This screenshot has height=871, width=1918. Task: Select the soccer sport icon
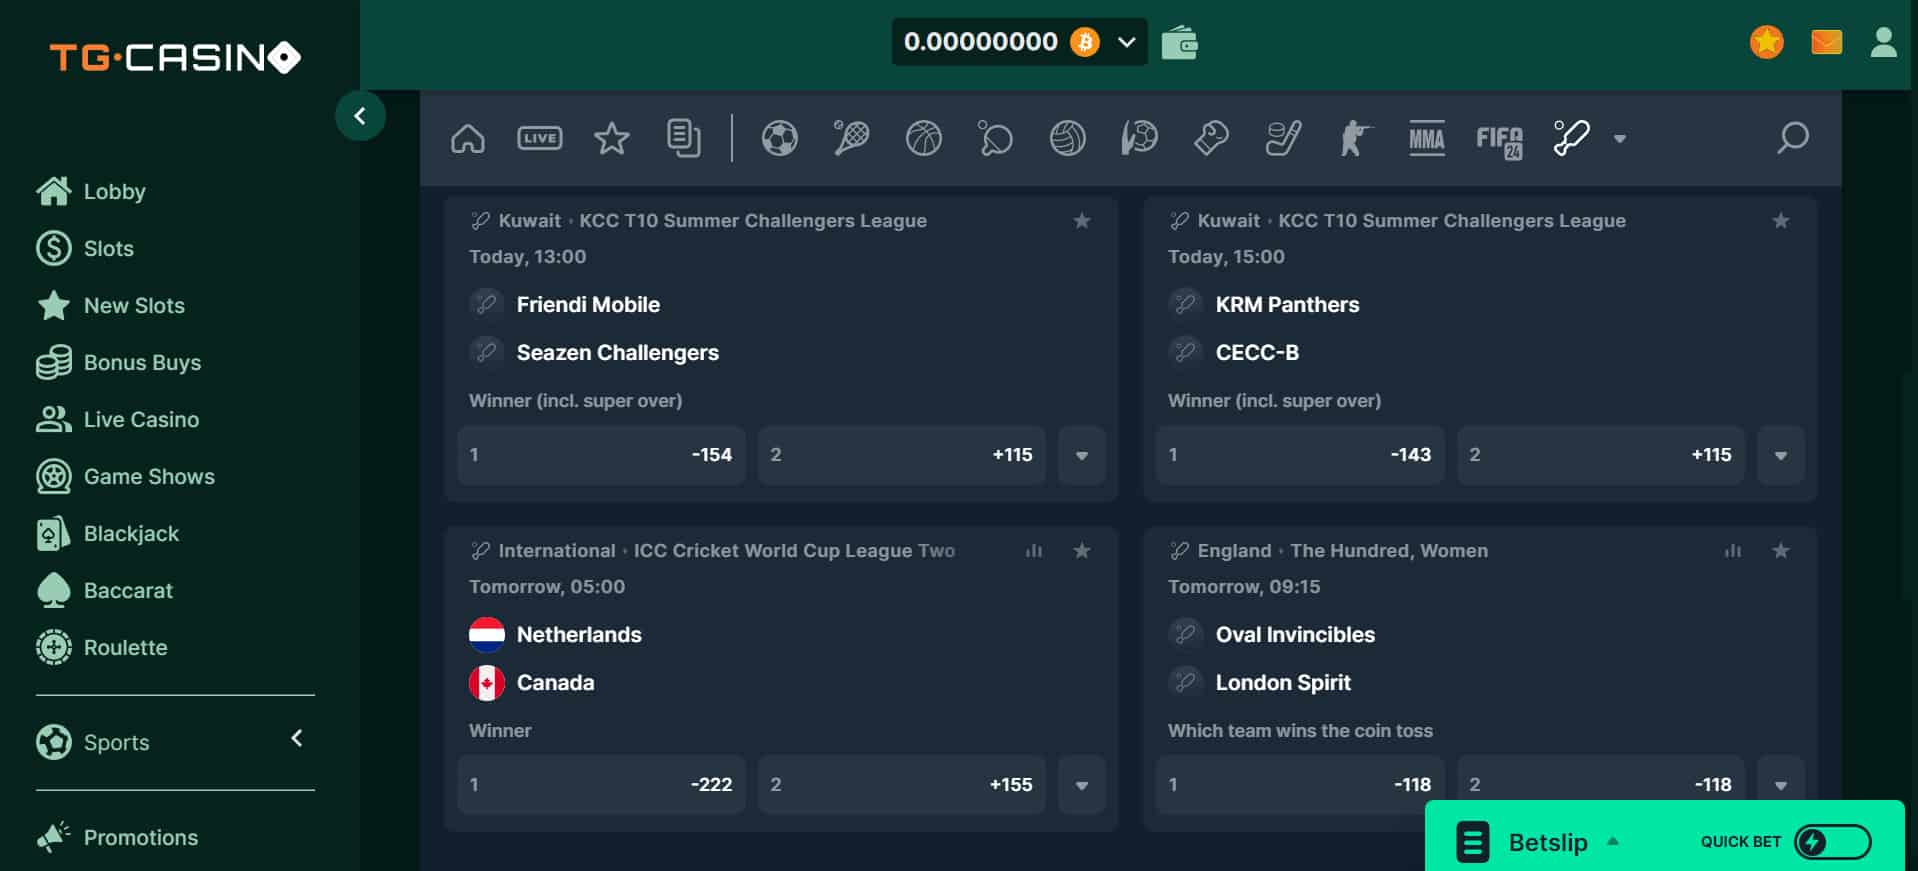pyautogui.click(x=780, y=138)
